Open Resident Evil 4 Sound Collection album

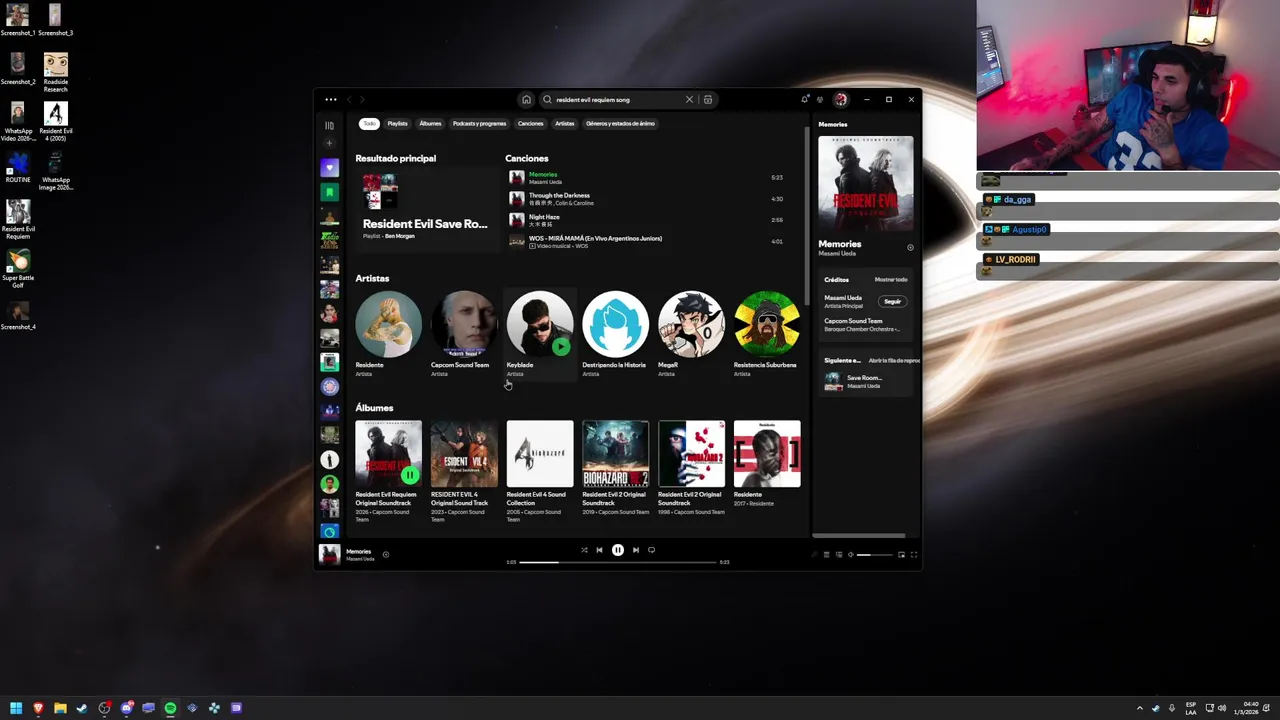click(539, 472)
